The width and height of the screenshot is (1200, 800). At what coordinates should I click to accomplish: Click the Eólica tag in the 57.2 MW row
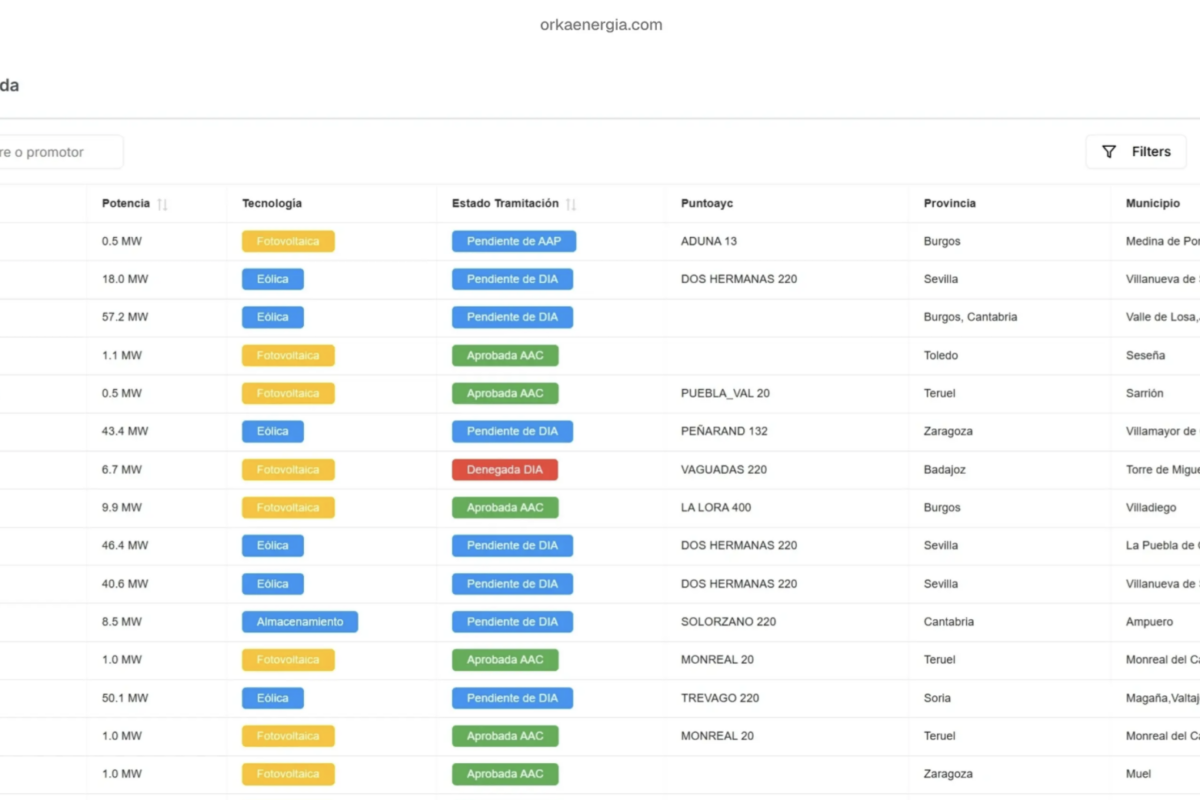pos(273,317)
